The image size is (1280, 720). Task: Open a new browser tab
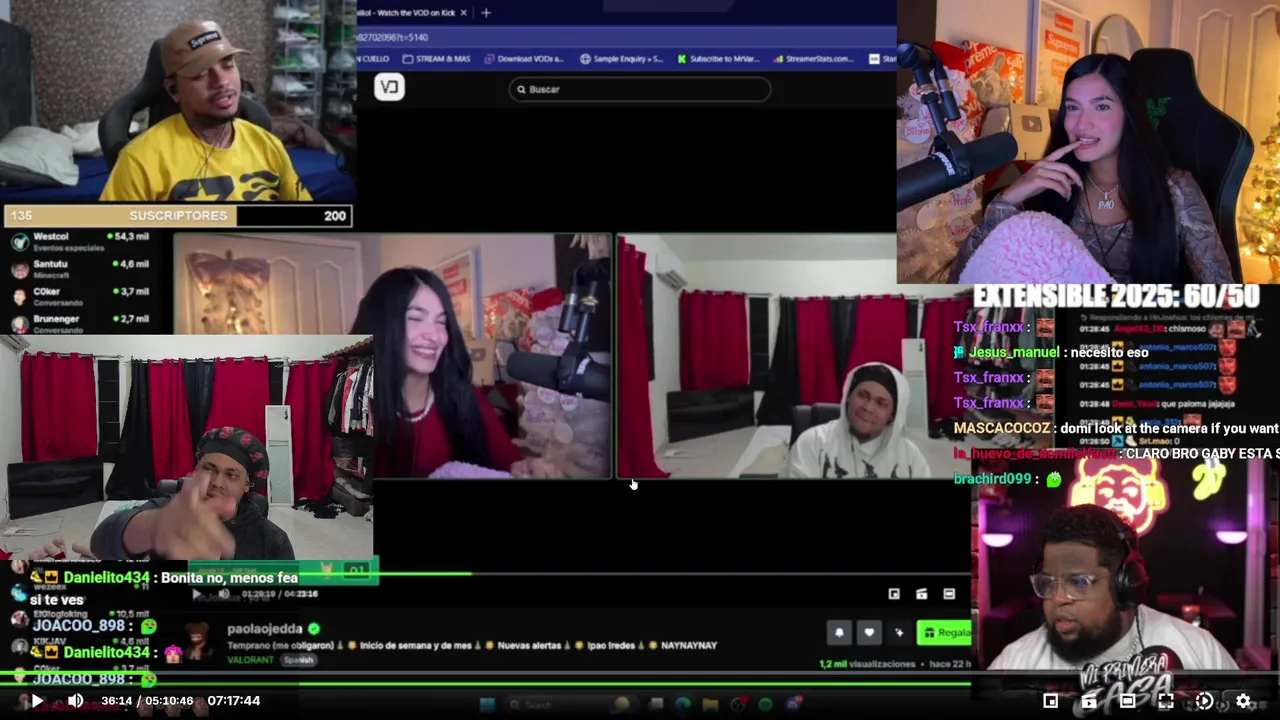(x=486, y=13)
